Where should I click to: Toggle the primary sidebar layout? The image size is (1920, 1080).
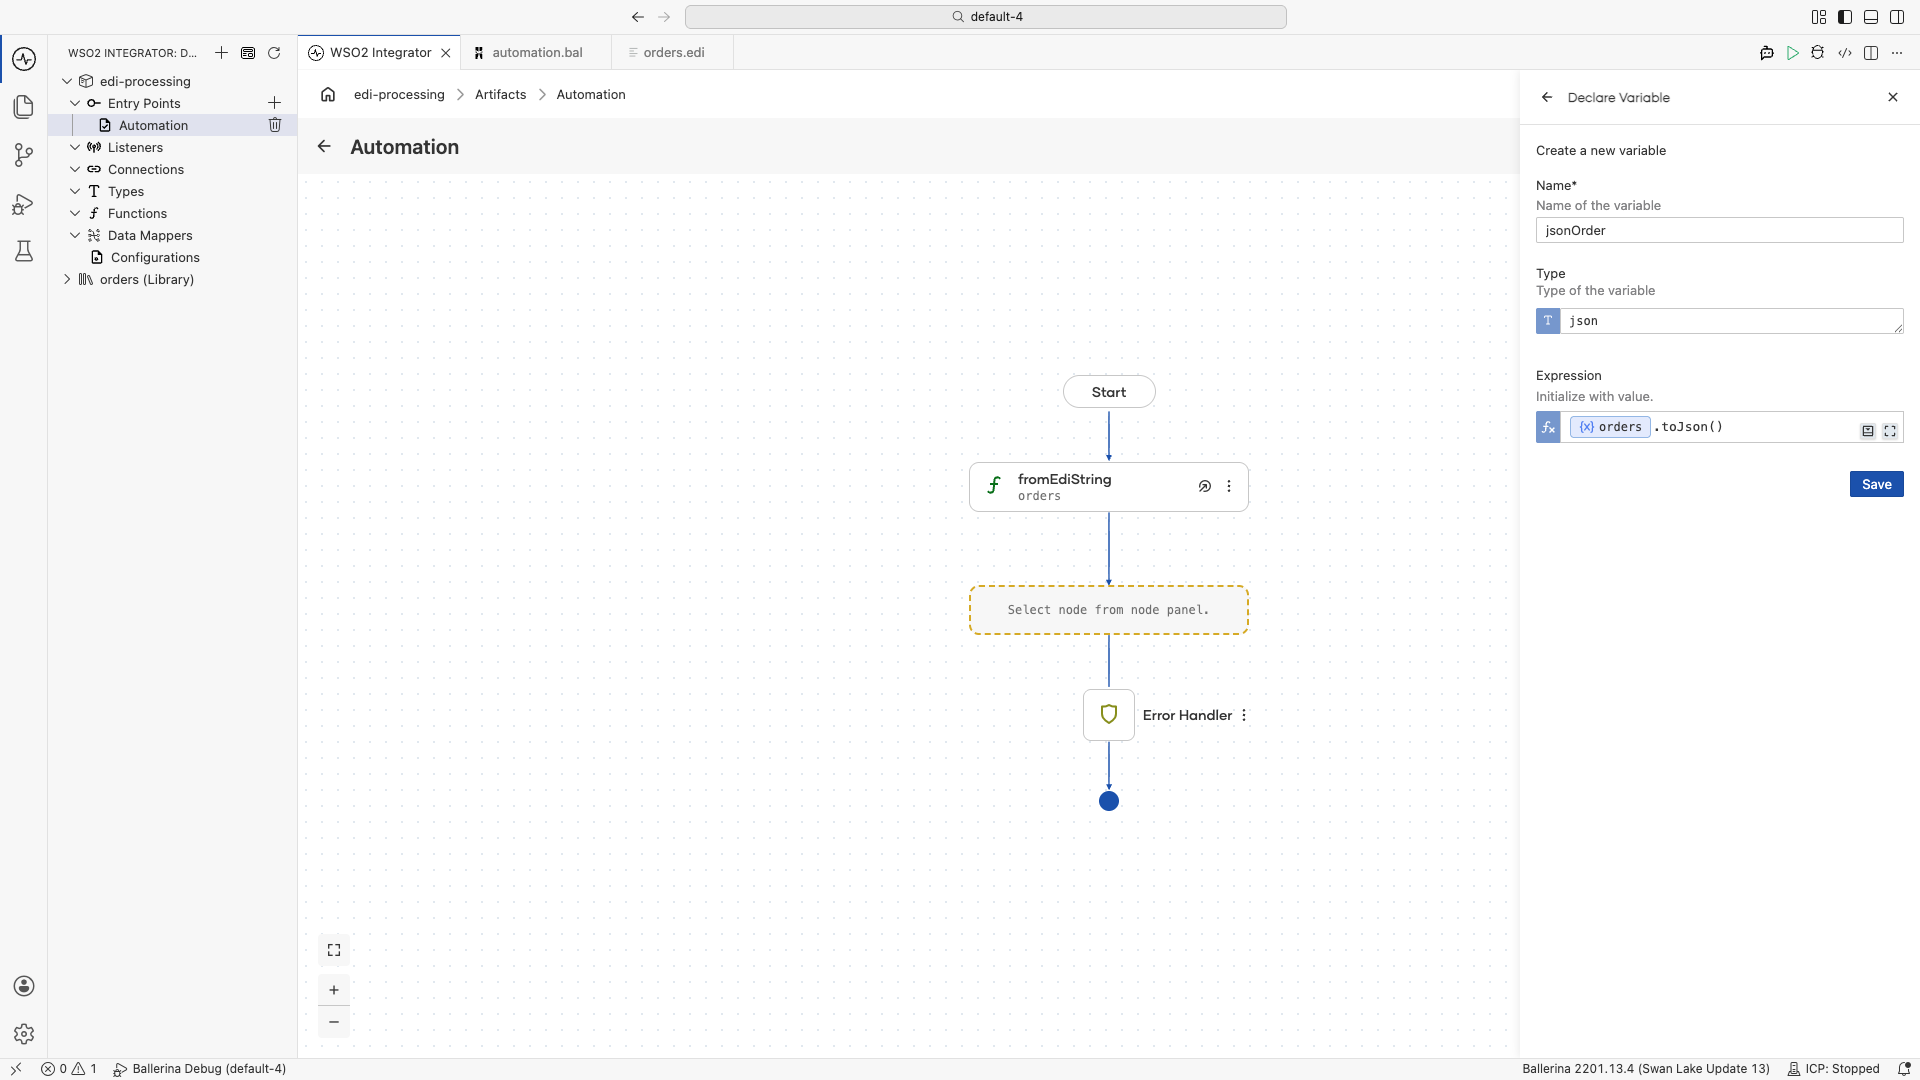click(1845, 17)
